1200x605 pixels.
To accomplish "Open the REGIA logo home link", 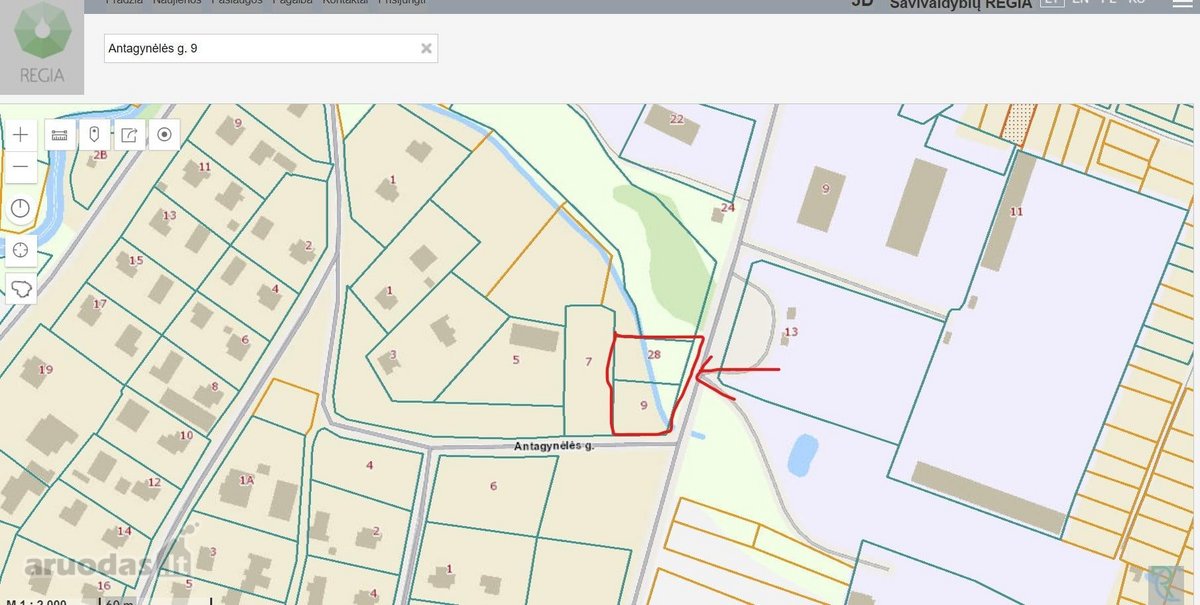I will [42, 45].
